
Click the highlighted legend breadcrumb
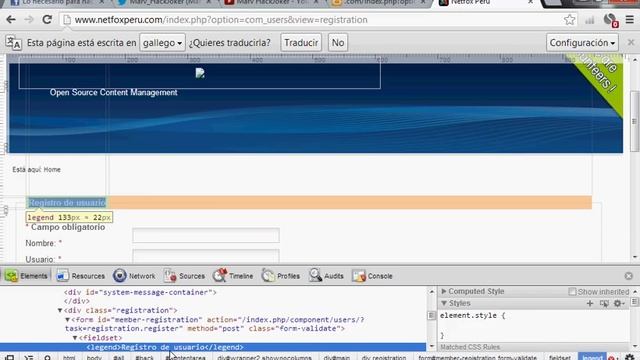click(592, 357)
